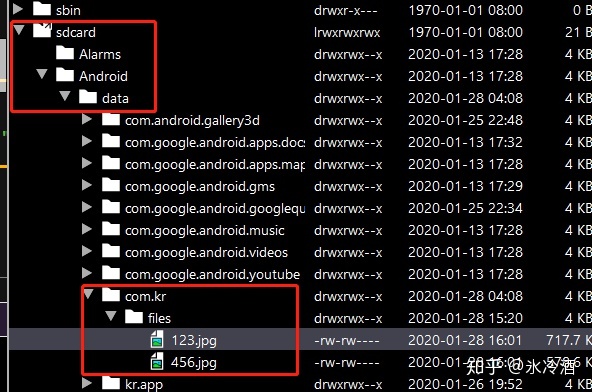
Task: Click the com.android.gallery3d folder icon
Action: 111,119
